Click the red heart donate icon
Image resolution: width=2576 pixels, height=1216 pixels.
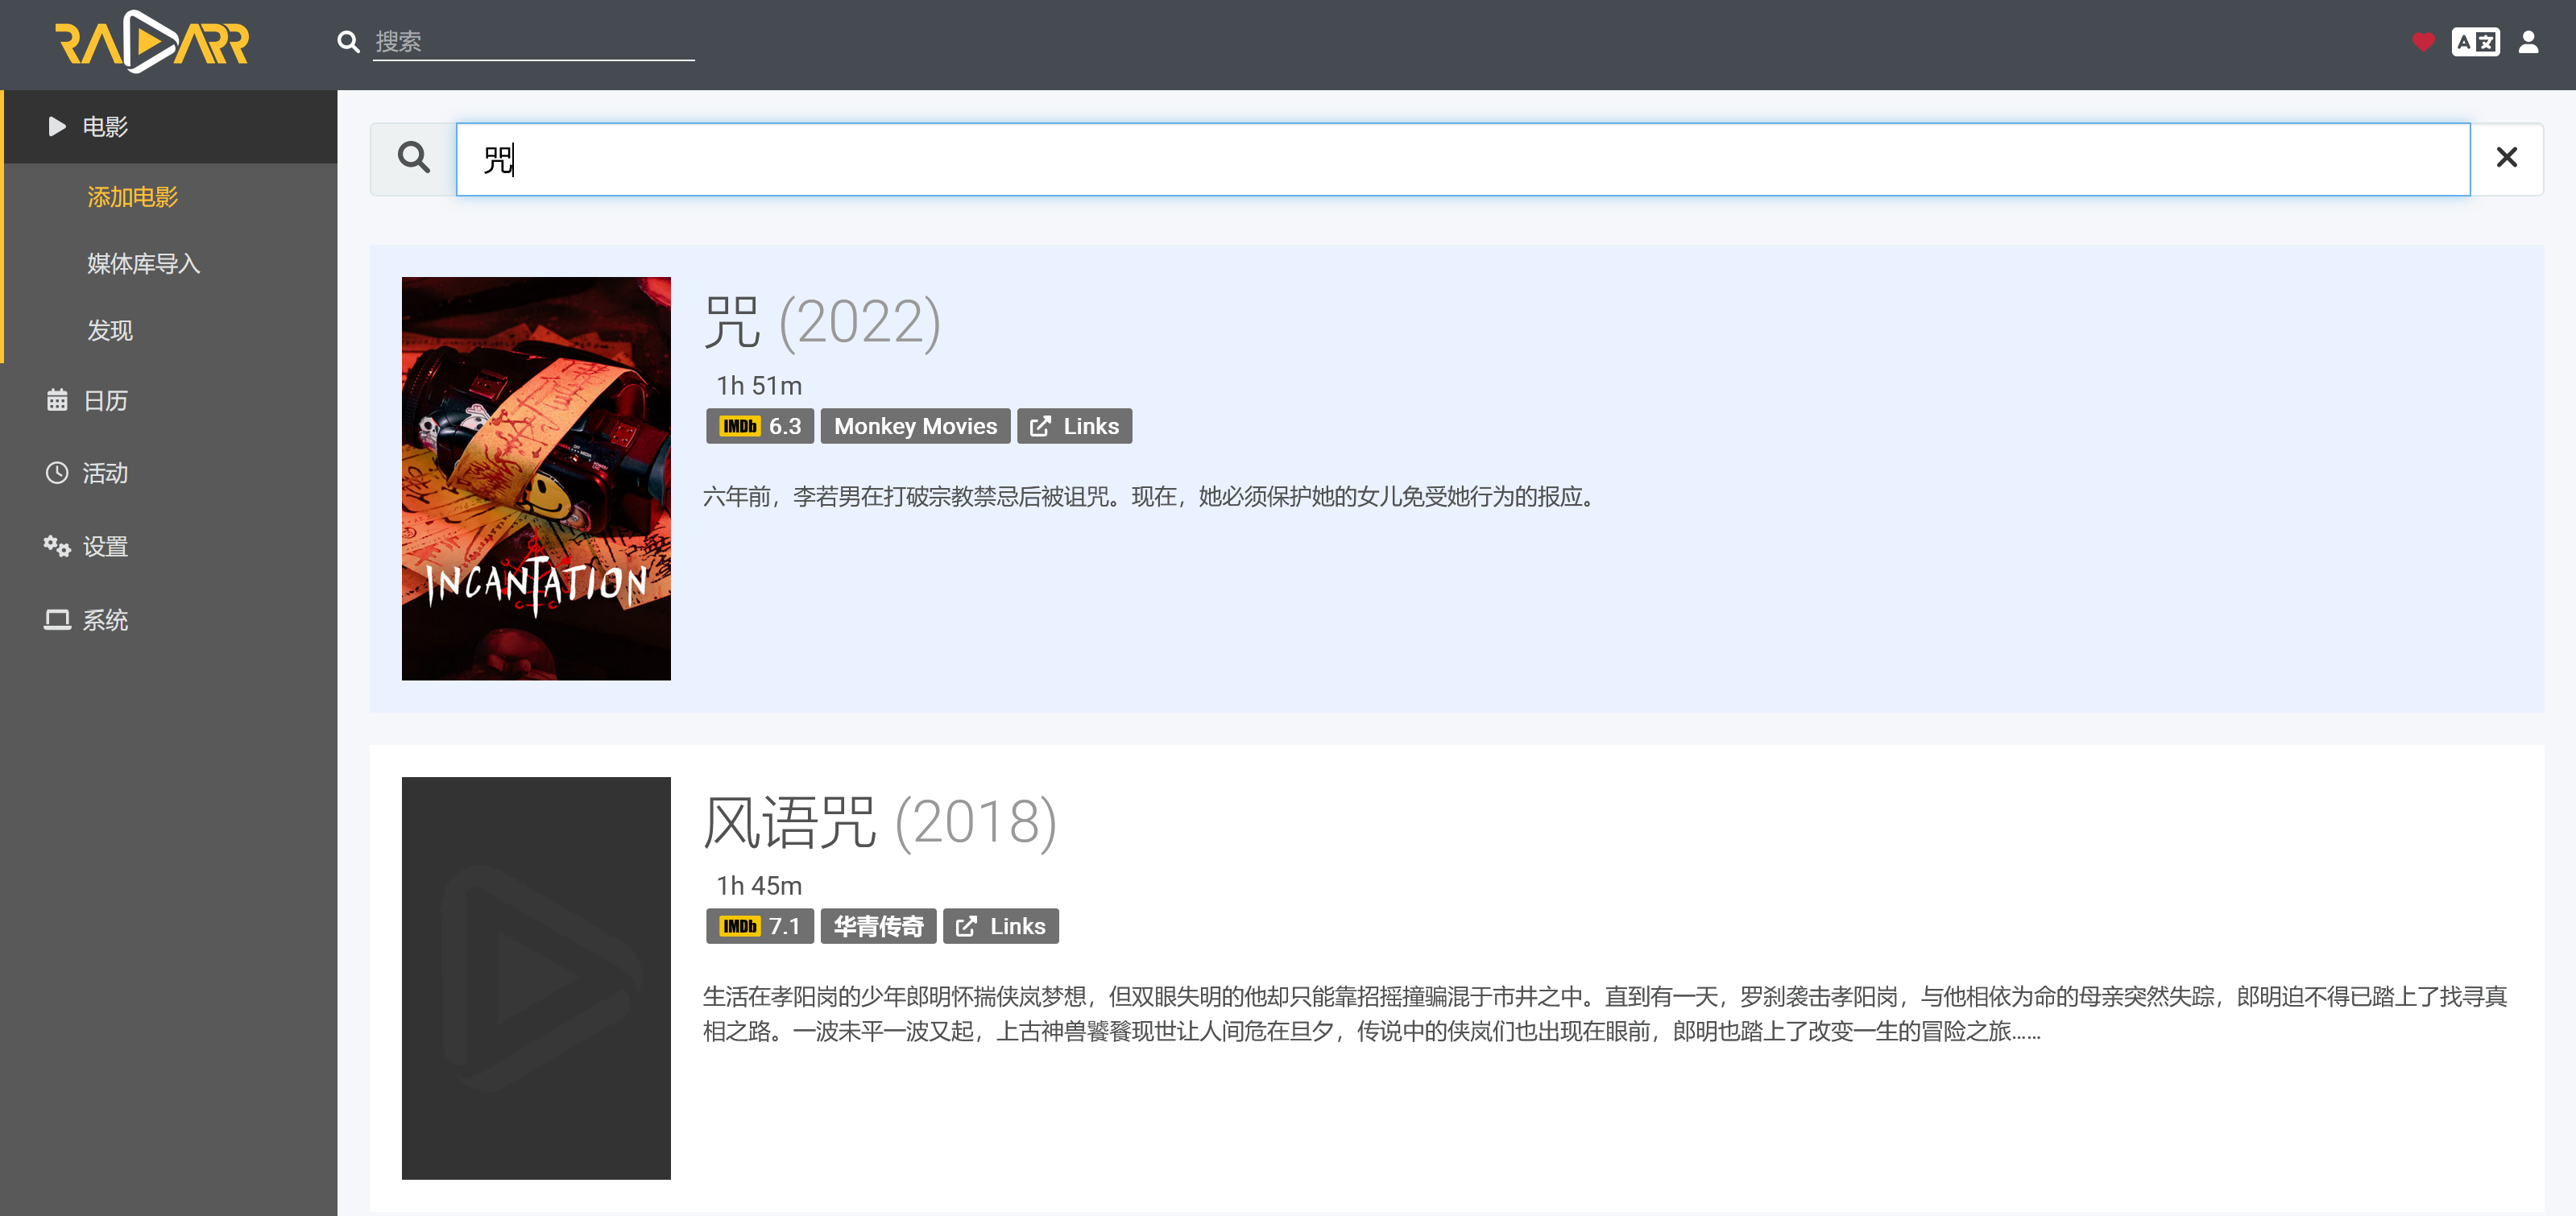point(2422,42)
